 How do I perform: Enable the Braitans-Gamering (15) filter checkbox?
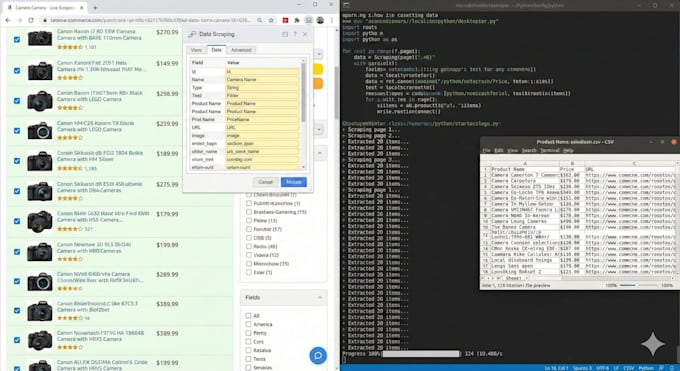[249, 212]
